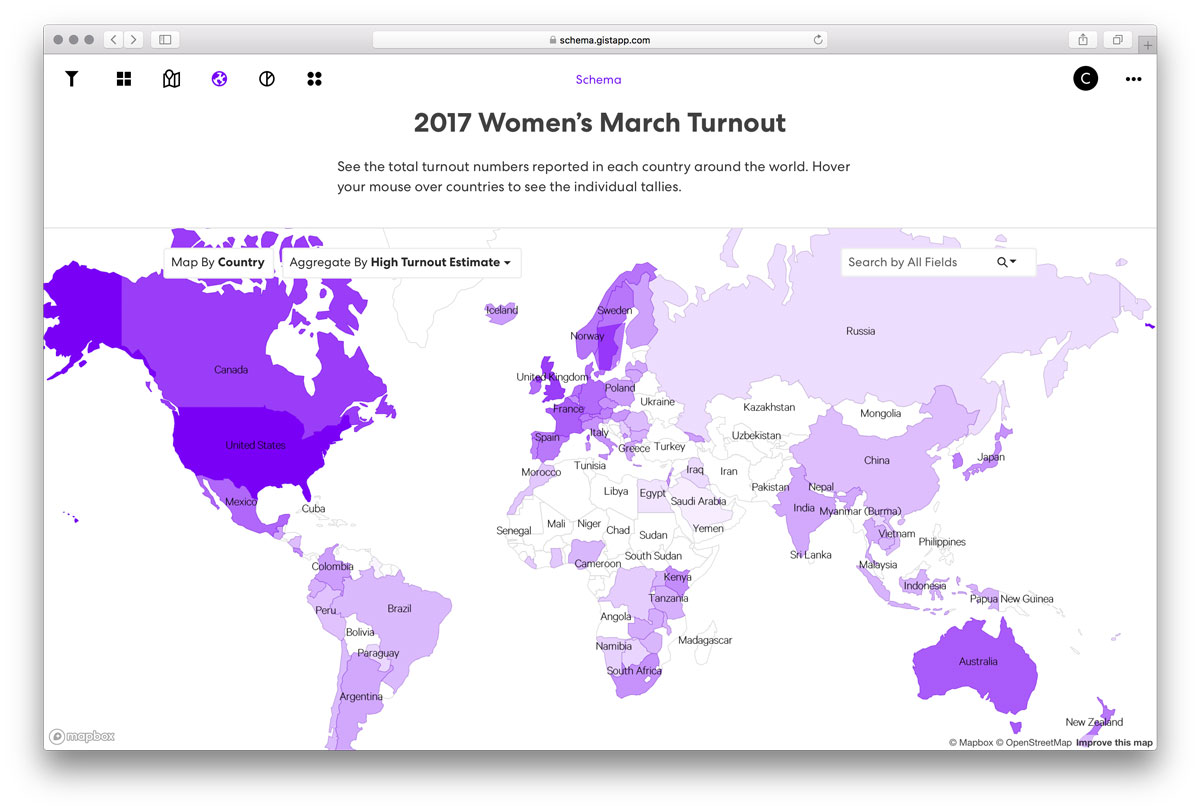Click the Indonesia label
1200x812 pixels.
pyautogui.click(x=925, y=586)
